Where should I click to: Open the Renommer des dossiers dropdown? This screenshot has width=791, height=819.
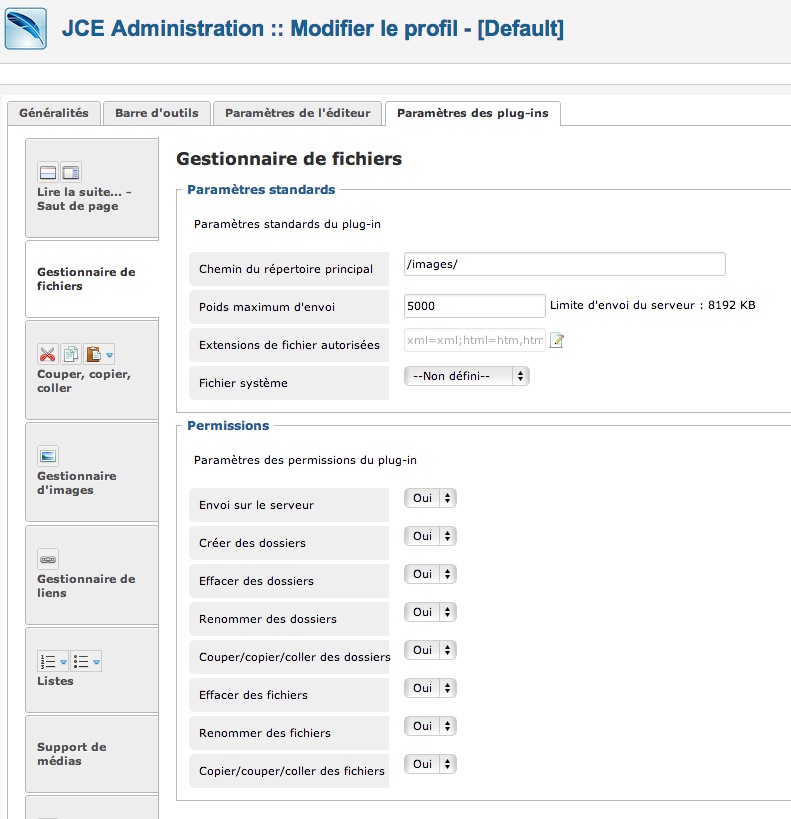[x=431, y=612]
